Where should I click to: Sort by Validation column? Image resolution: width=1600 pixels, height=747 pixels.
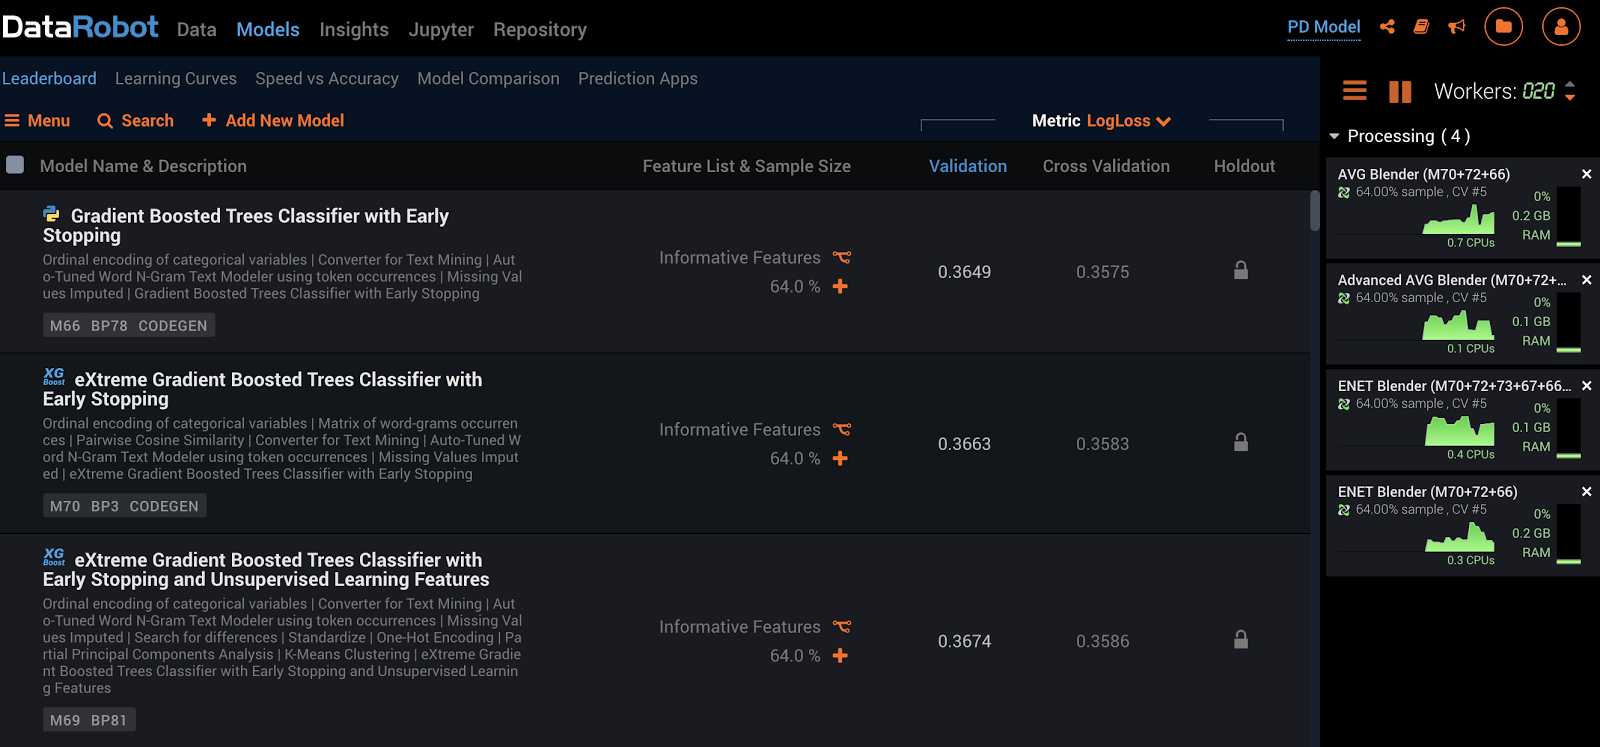967,166
